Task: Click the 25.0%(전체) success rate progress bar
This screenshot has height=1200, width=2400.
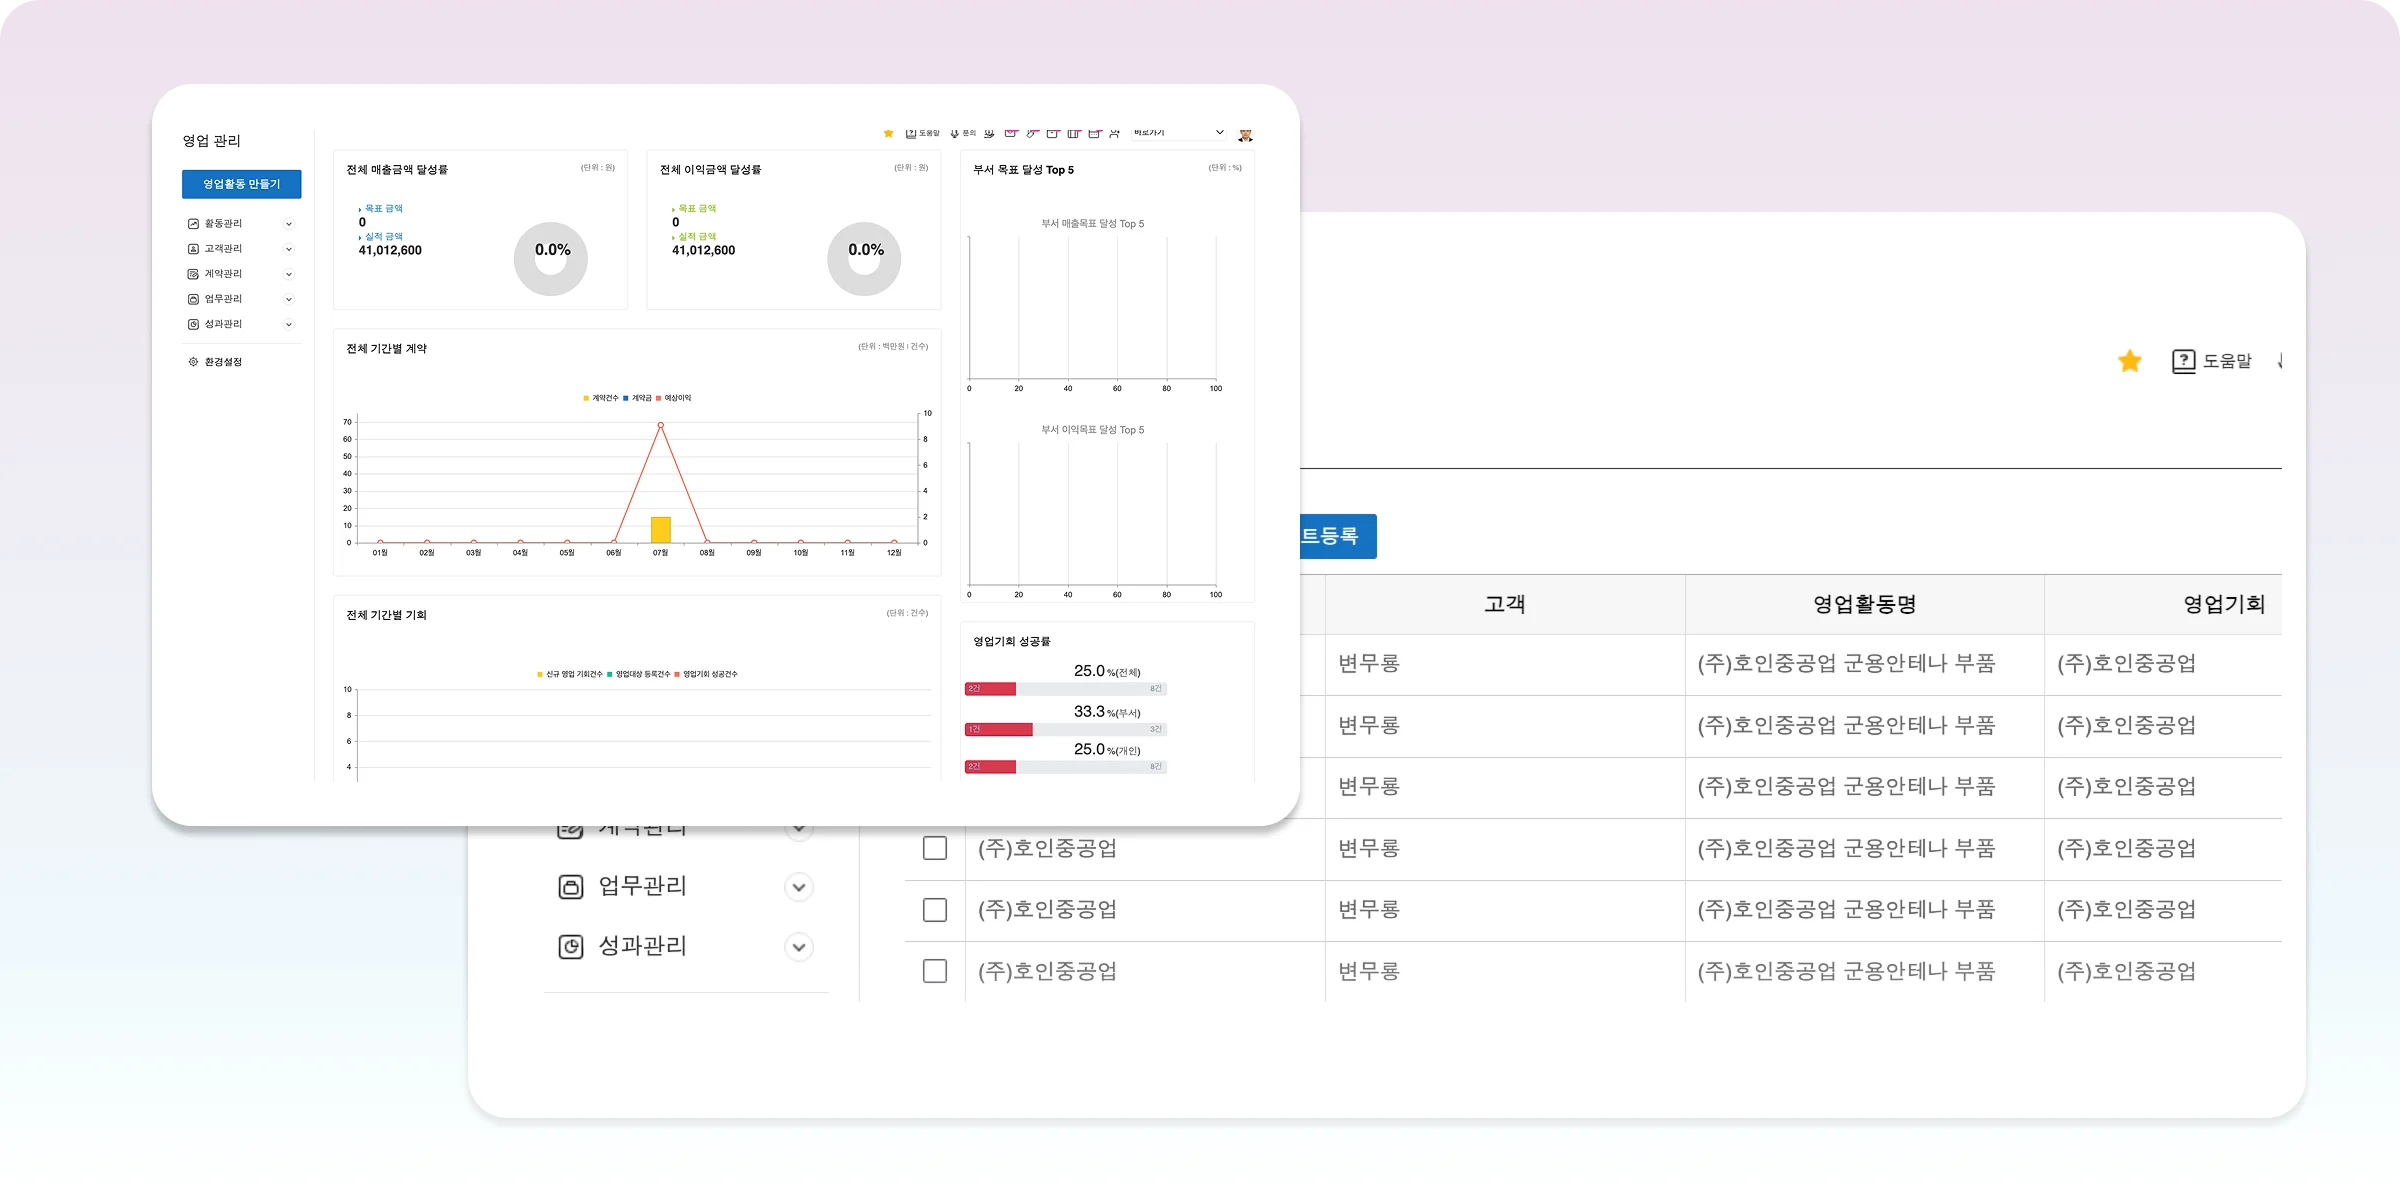Action: click(1065, 689)
